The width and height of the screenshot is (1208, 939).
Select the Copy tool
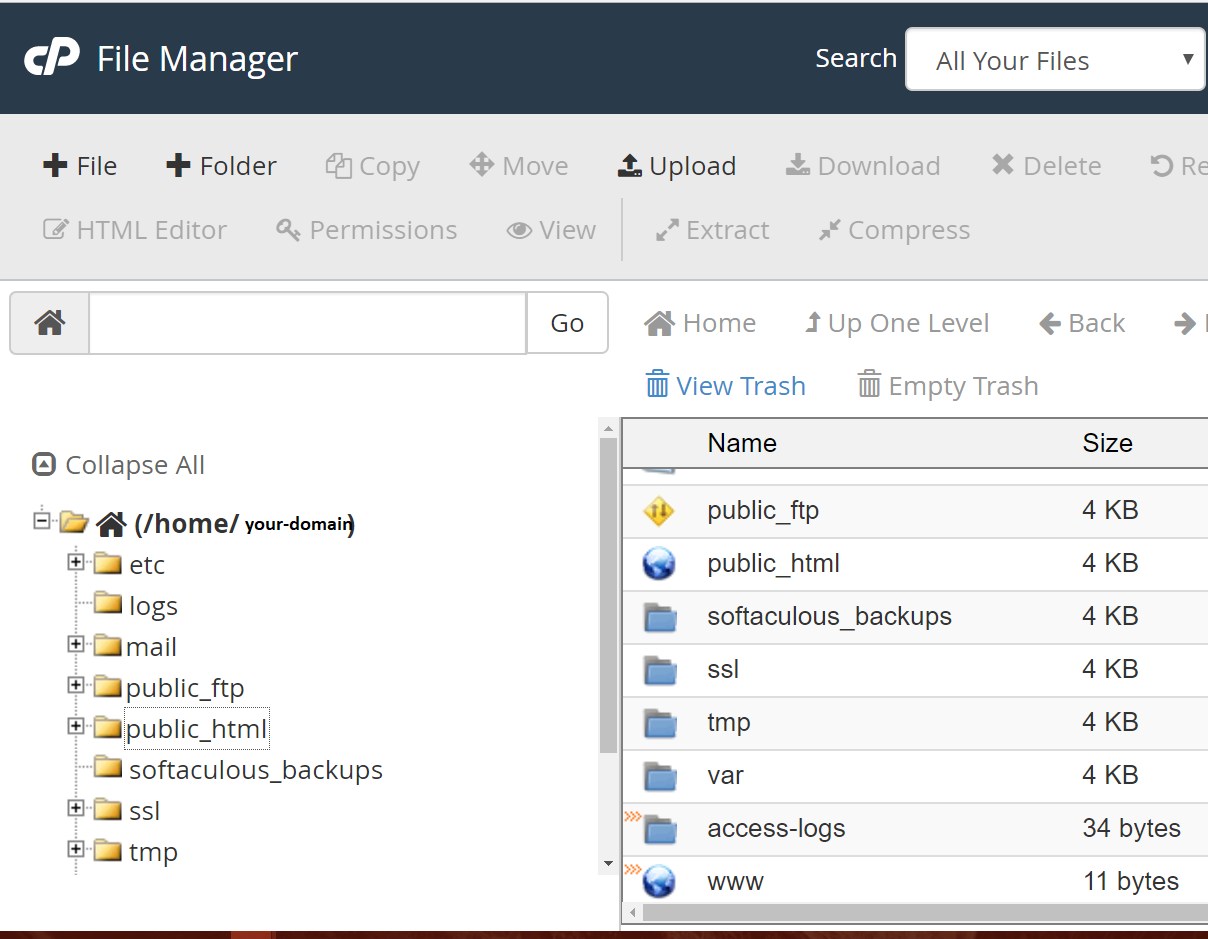click(372, 165)
